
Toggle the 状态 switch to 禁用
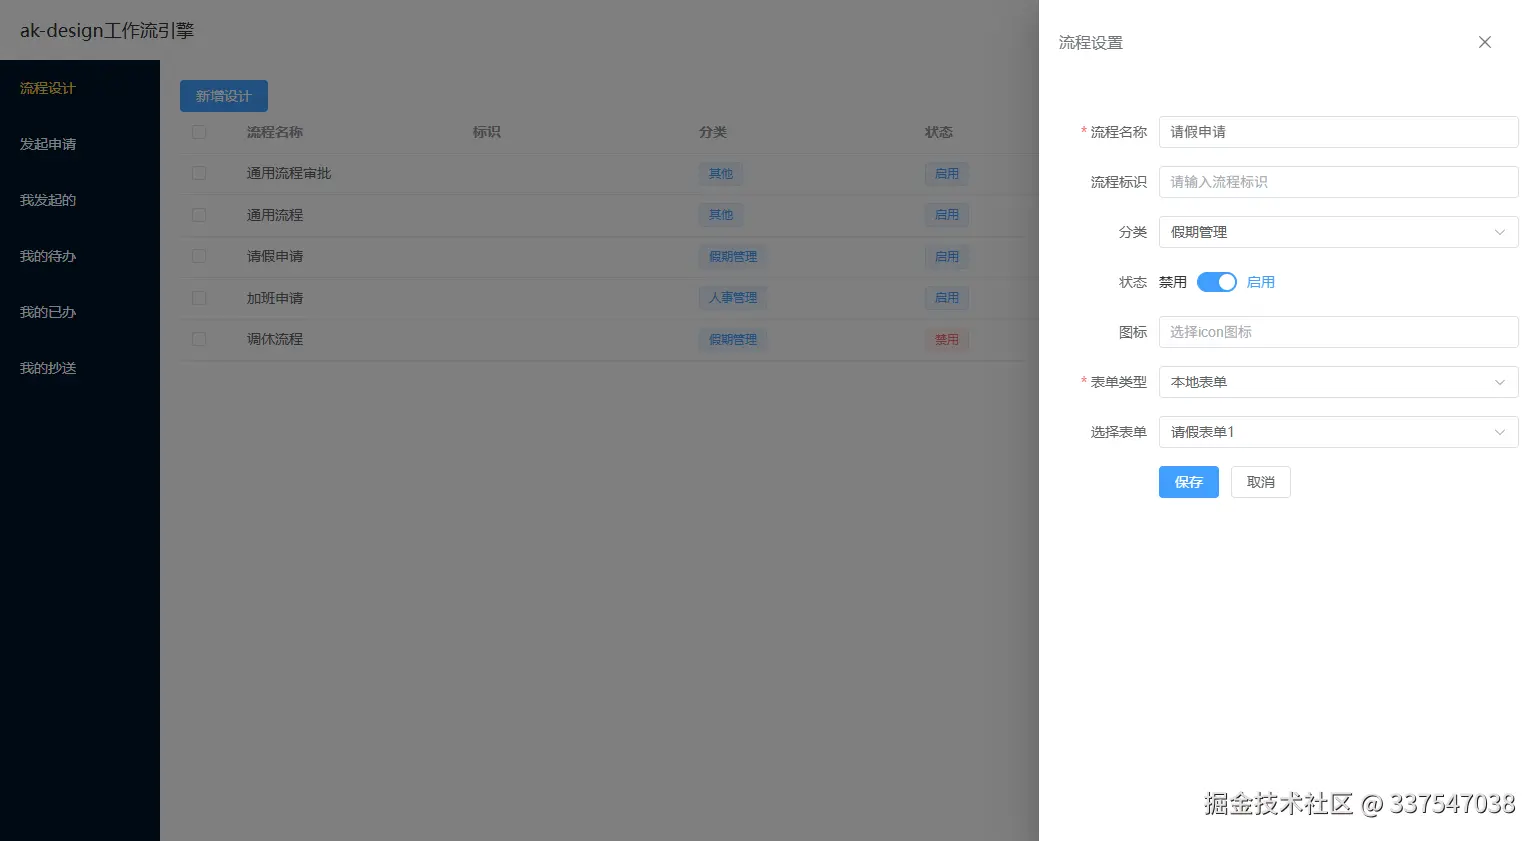[1216, 282]
